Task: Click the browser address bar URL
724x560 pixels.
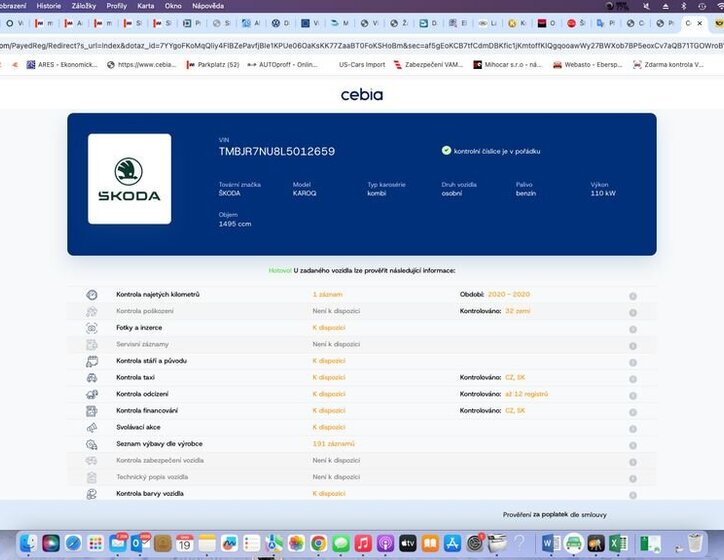Action: tap(362, 44)
